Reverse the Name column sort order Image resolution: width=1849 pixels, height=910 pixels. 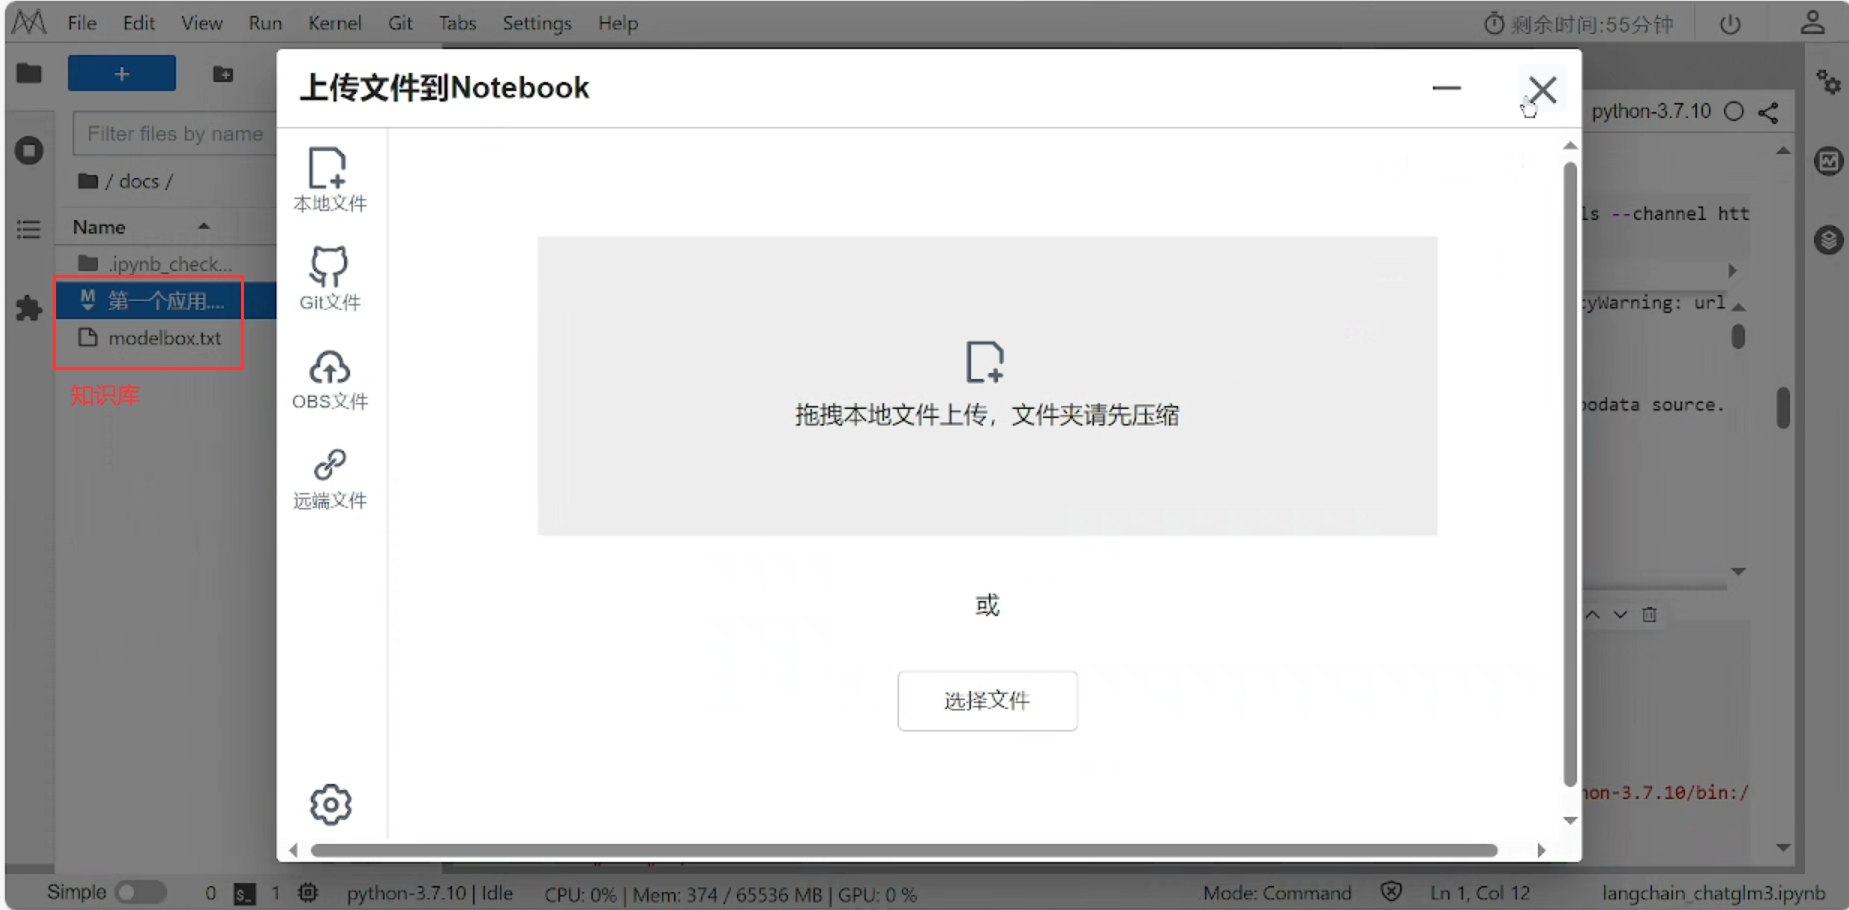(x=205, y=226)
